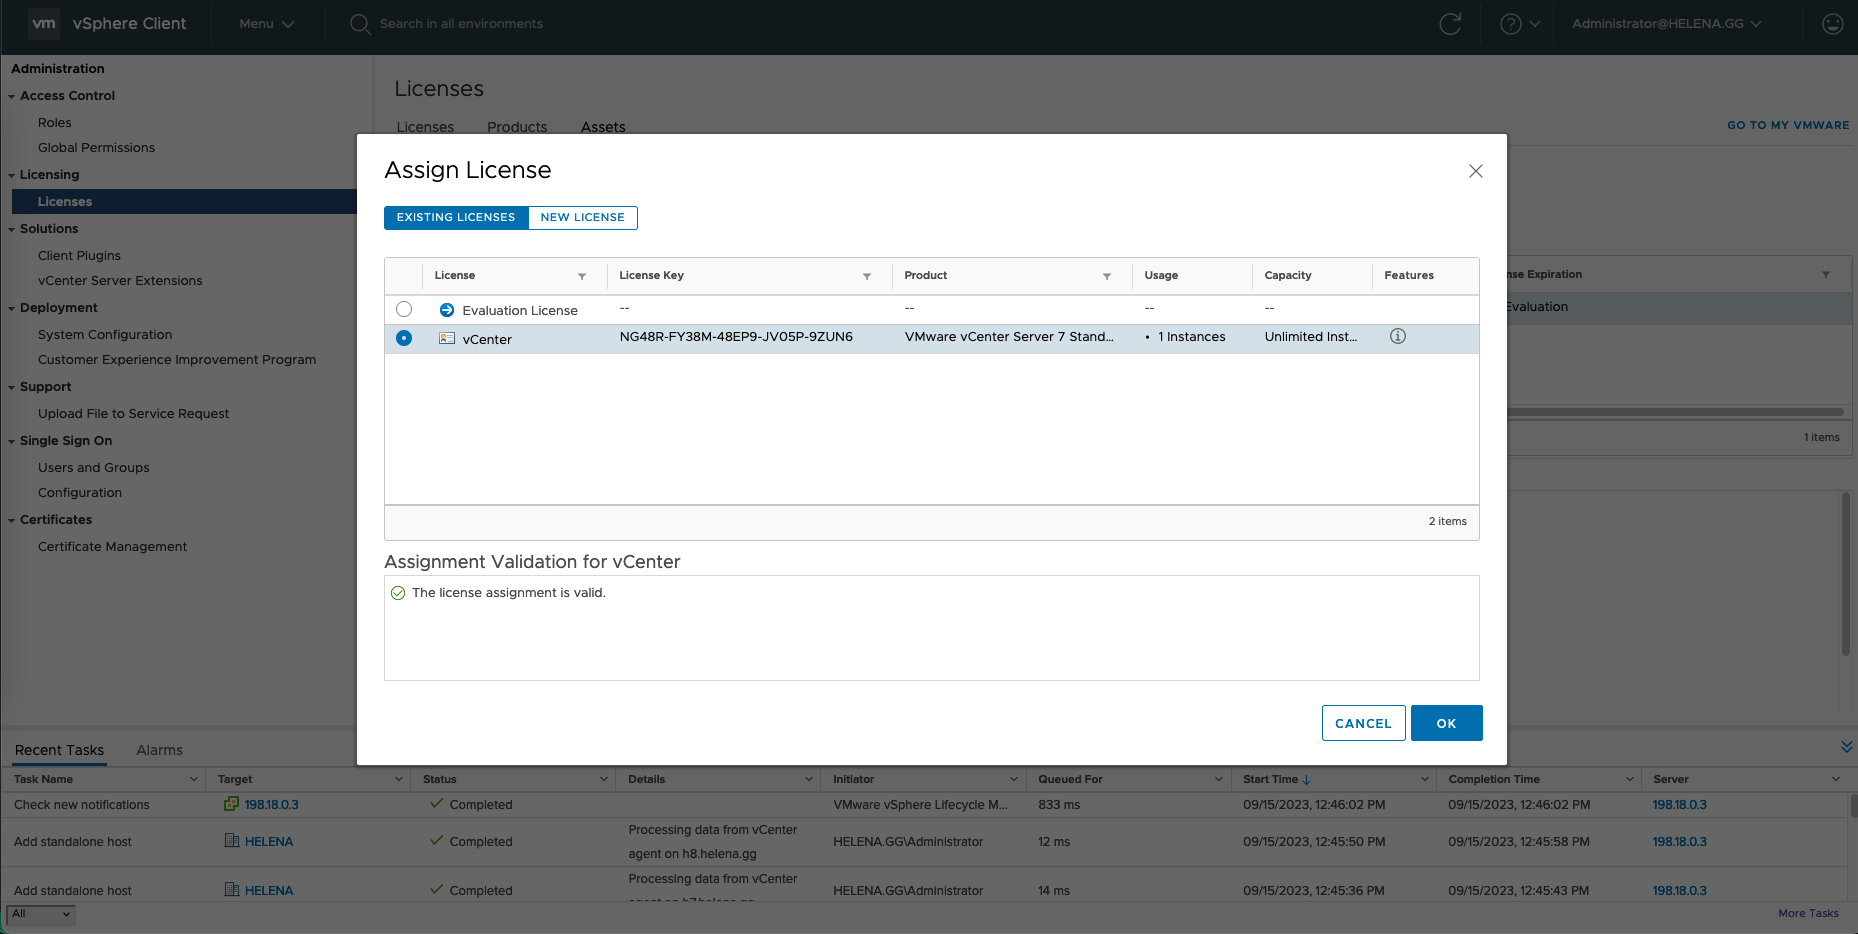Viewport: 1858px width, 934px height.
Task: Open the Administrator@HELENA.GG user dropdown
Action: [1666, 24]
